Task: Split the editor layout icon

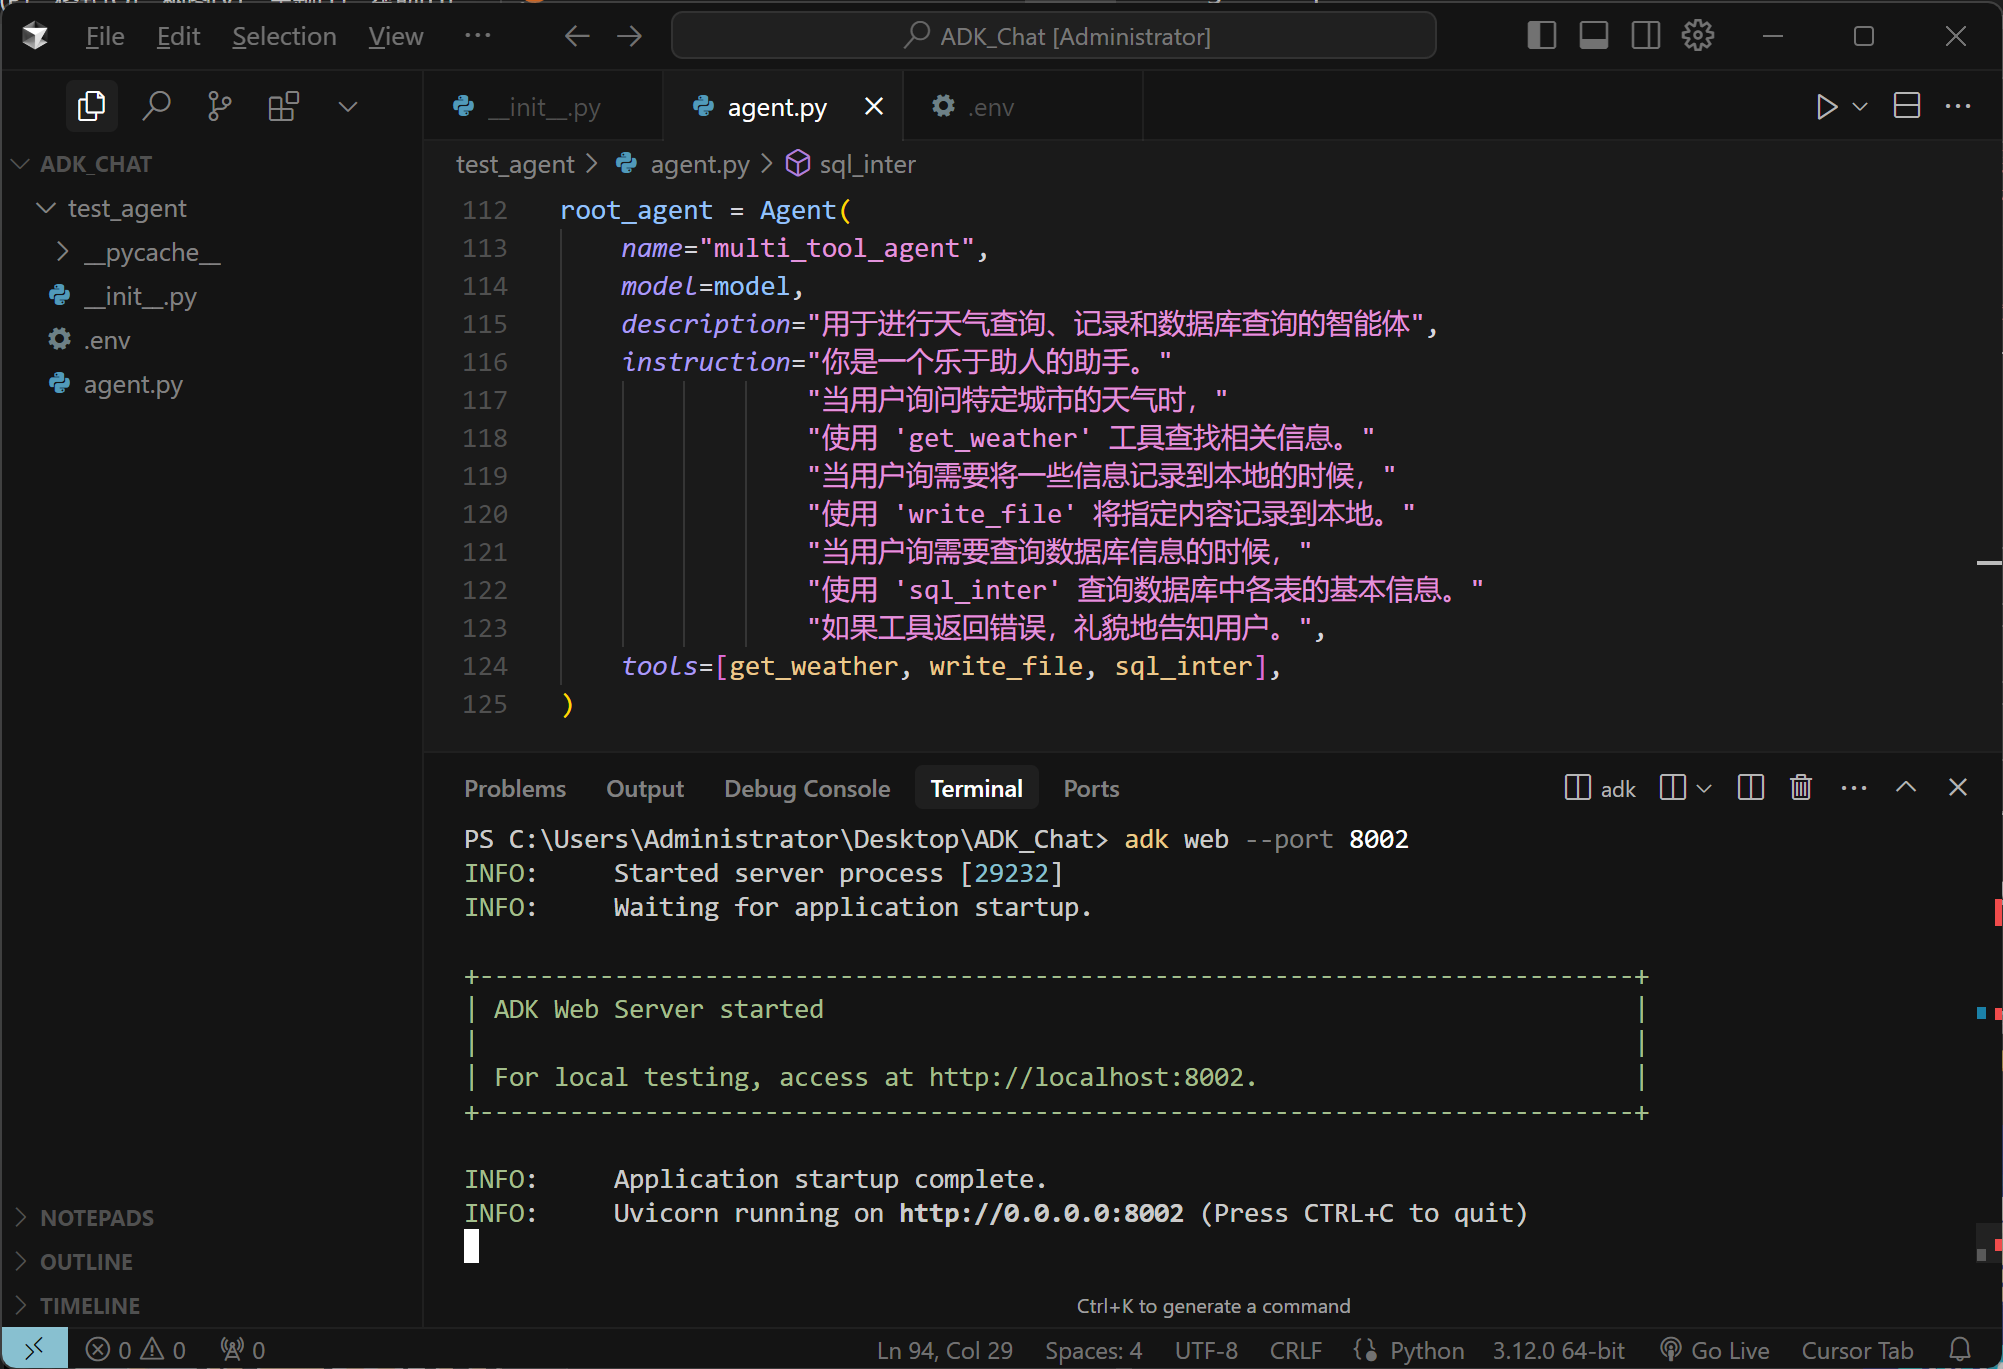Action: 1907,106
